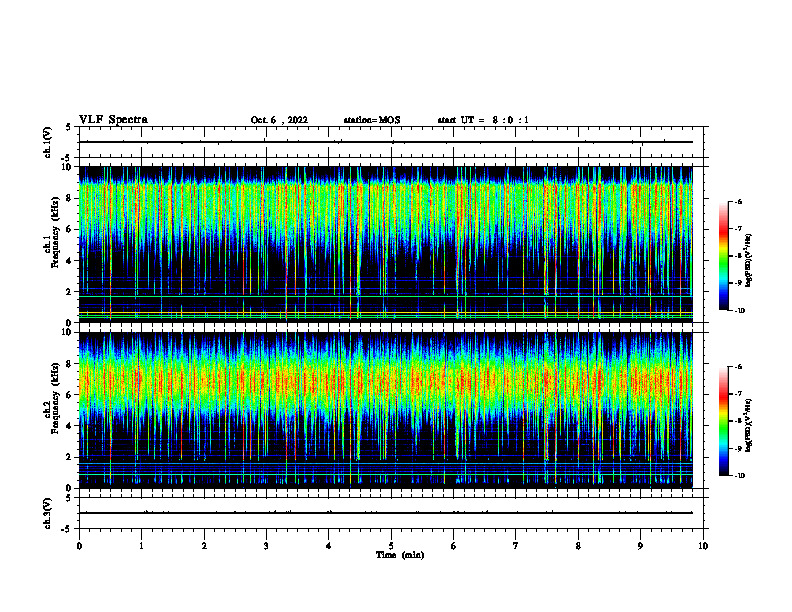The image size is (792, 612).
Task: Click the "4" tick on Time axis
Action: 329,546
